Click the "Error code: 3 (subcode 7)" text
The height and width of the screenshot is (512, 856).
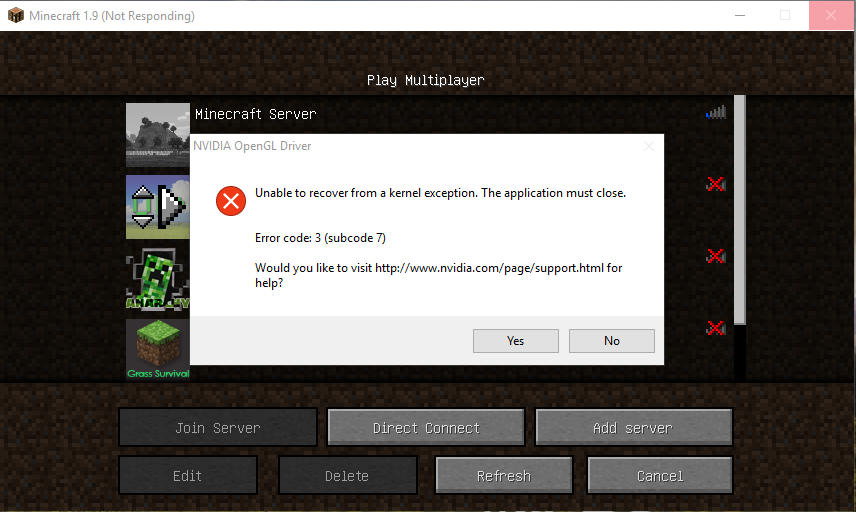(x=320, y=238)
